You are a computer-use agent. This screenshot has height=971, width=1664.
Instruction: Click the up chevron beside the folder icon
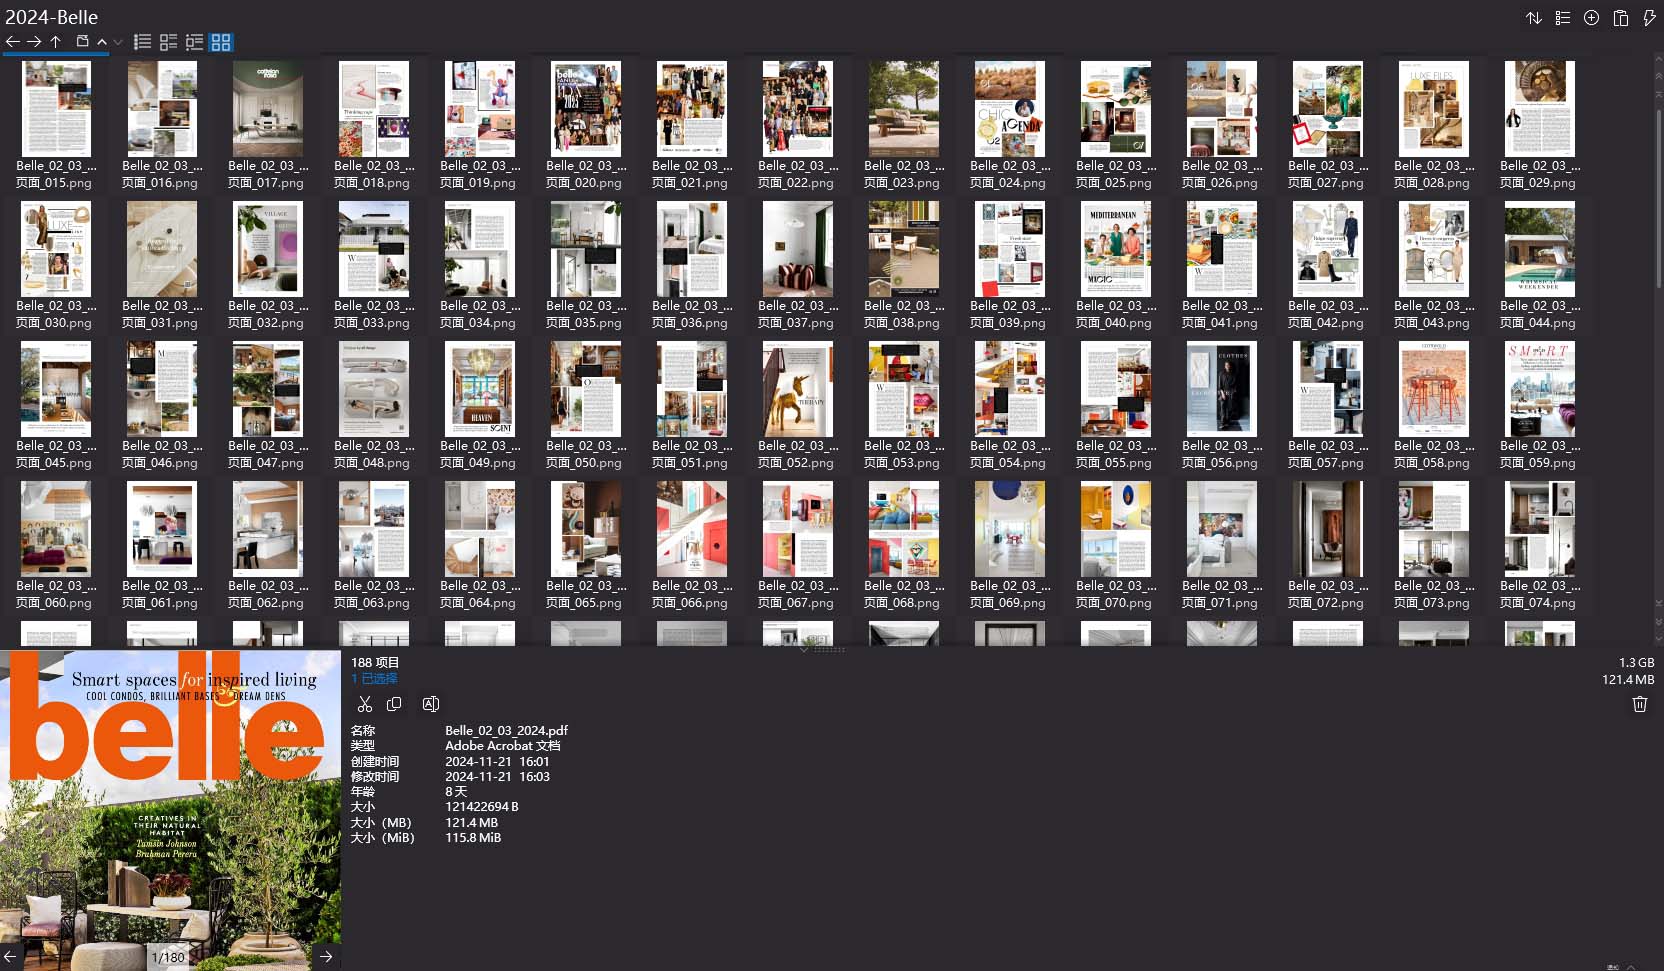point(102,42)
